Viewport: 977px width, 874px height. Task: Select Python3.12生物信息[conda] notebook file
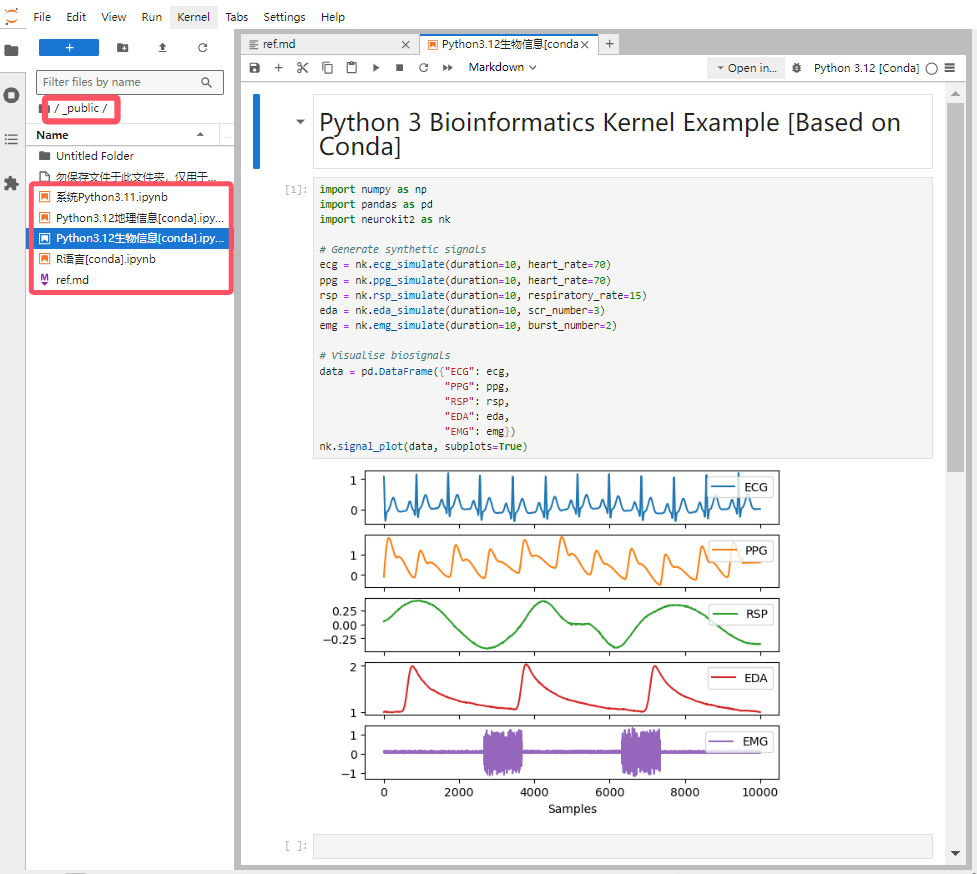click(x=130, y=239)
